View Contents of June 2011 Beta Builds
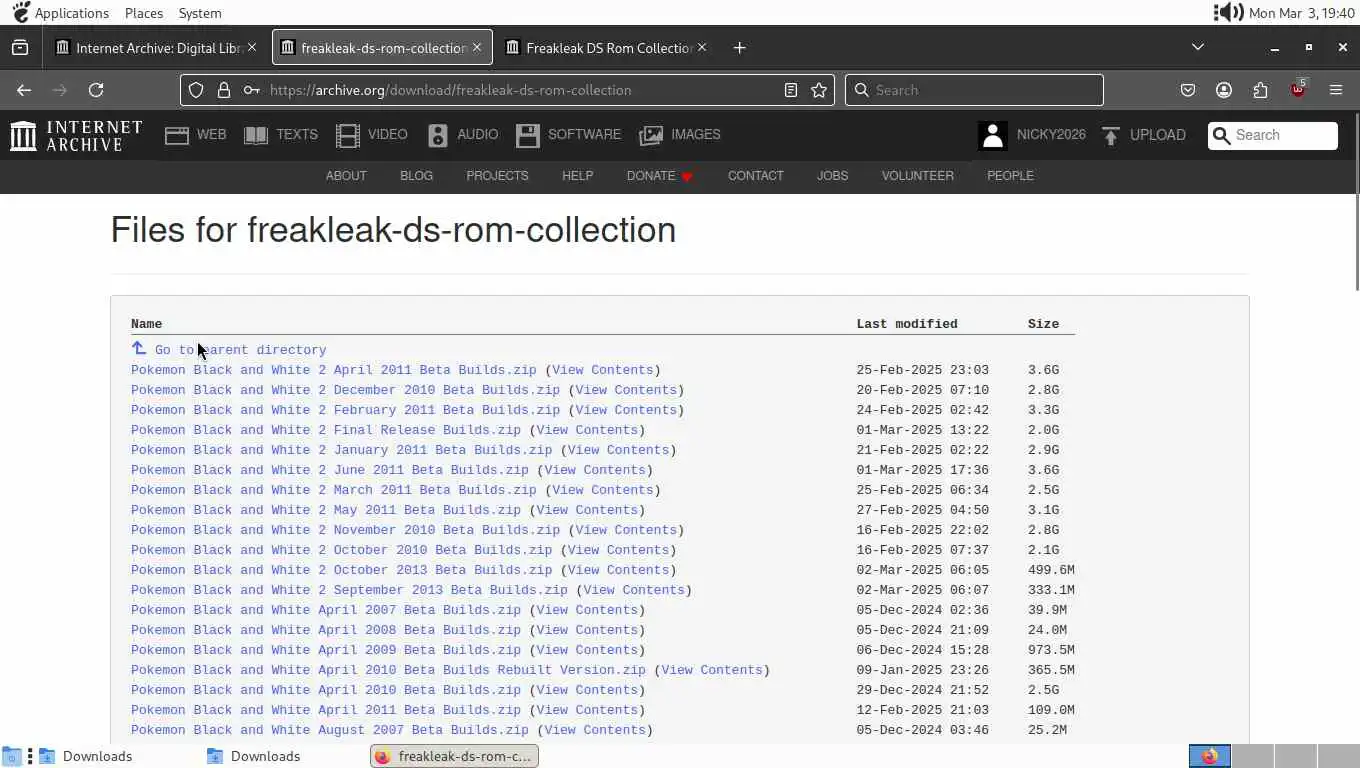This screenshot has height=768, width=1360. (594, 470)
